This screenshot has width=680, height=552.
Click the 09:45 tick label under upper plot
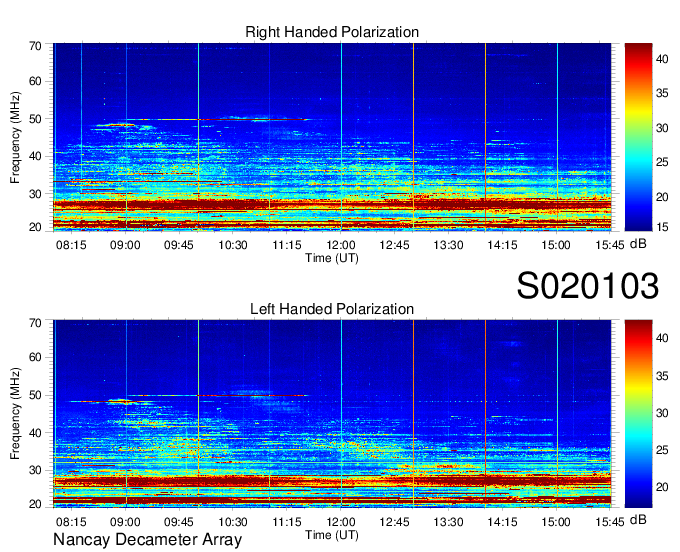tap(179, 245)
